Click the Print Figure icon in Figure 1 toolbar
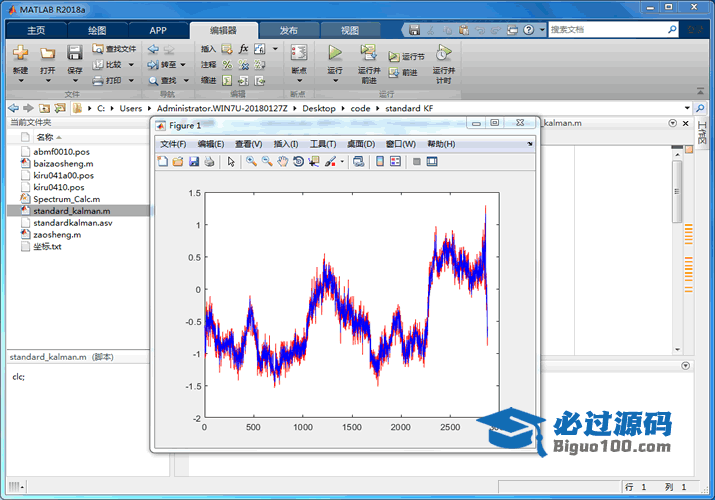 click(x=209, y=161)
